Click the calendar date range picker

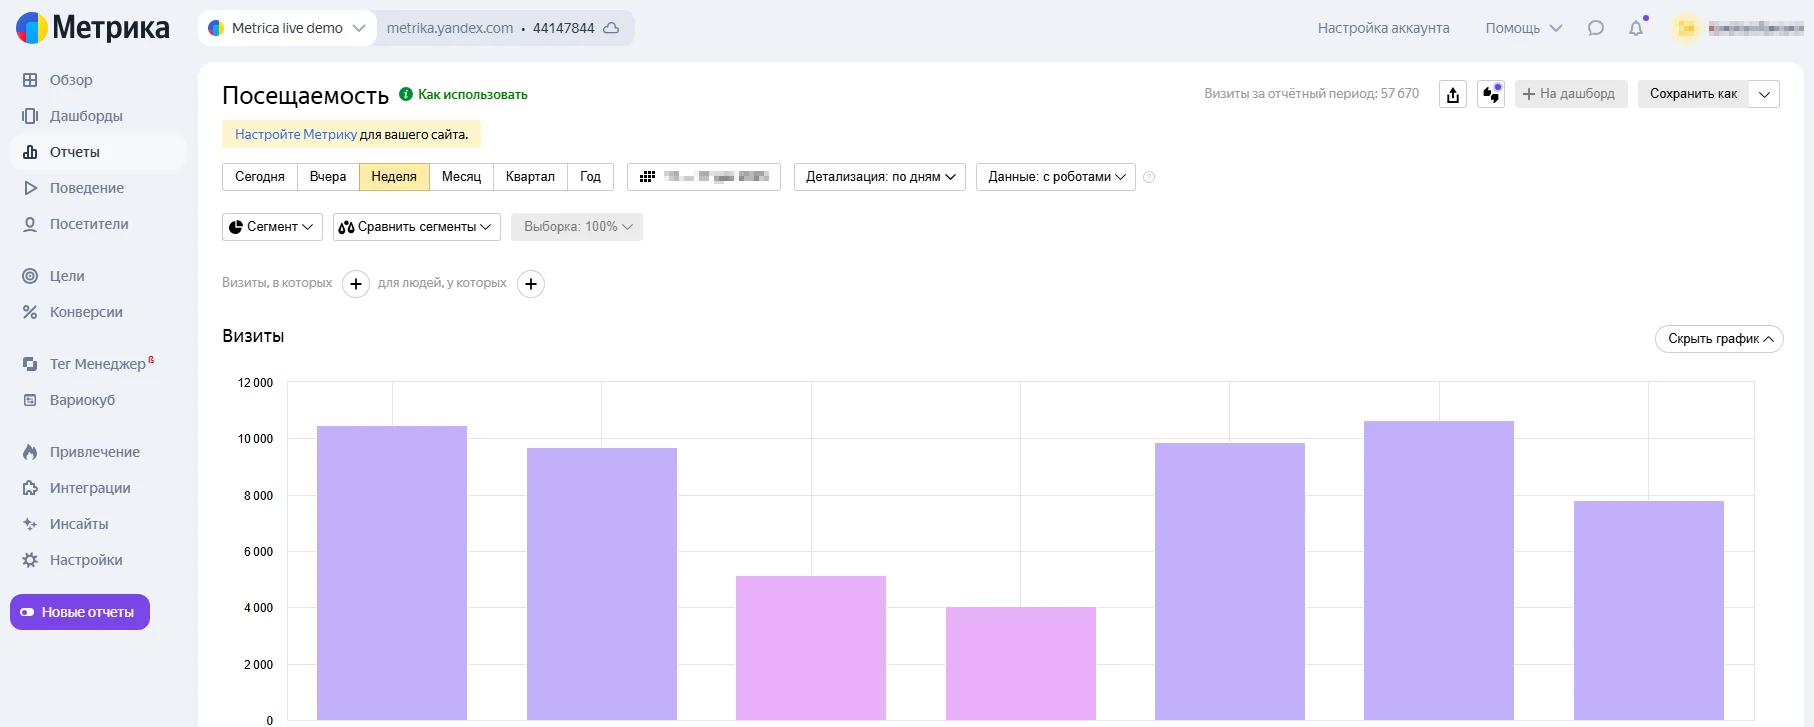tap(704, 177)
